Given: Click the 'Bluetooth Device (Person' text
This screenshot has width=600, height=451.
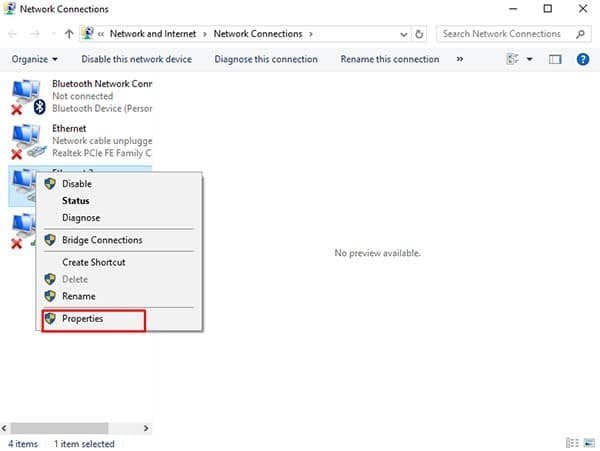Looking at the screenshot, I should pyautogui.click(x=102, y=109).
